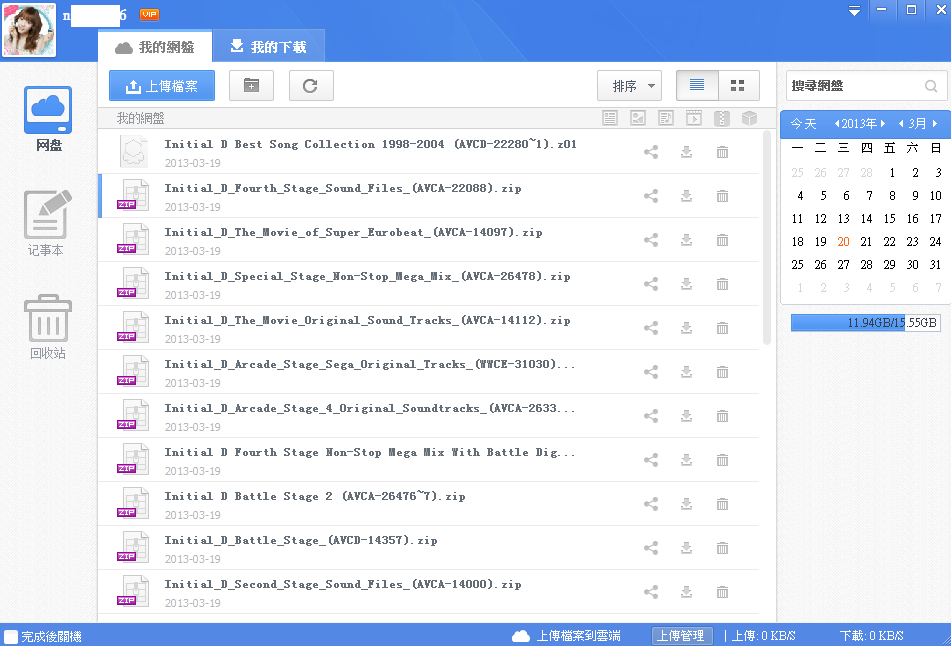
Task: Click the file list vertical scrollbar
Action: [767, 238]
